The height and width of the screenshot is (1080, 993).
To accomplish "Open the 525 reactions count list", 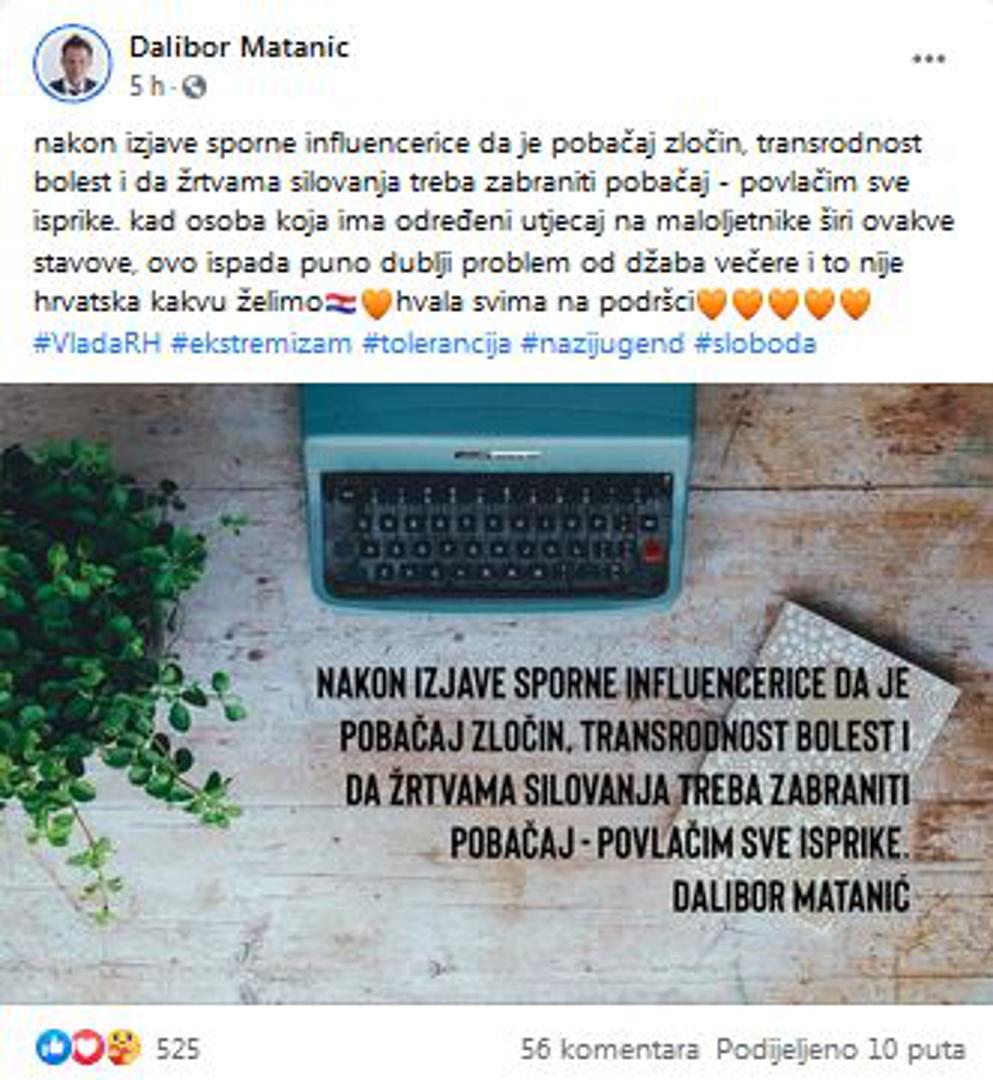I will 178,1049.
